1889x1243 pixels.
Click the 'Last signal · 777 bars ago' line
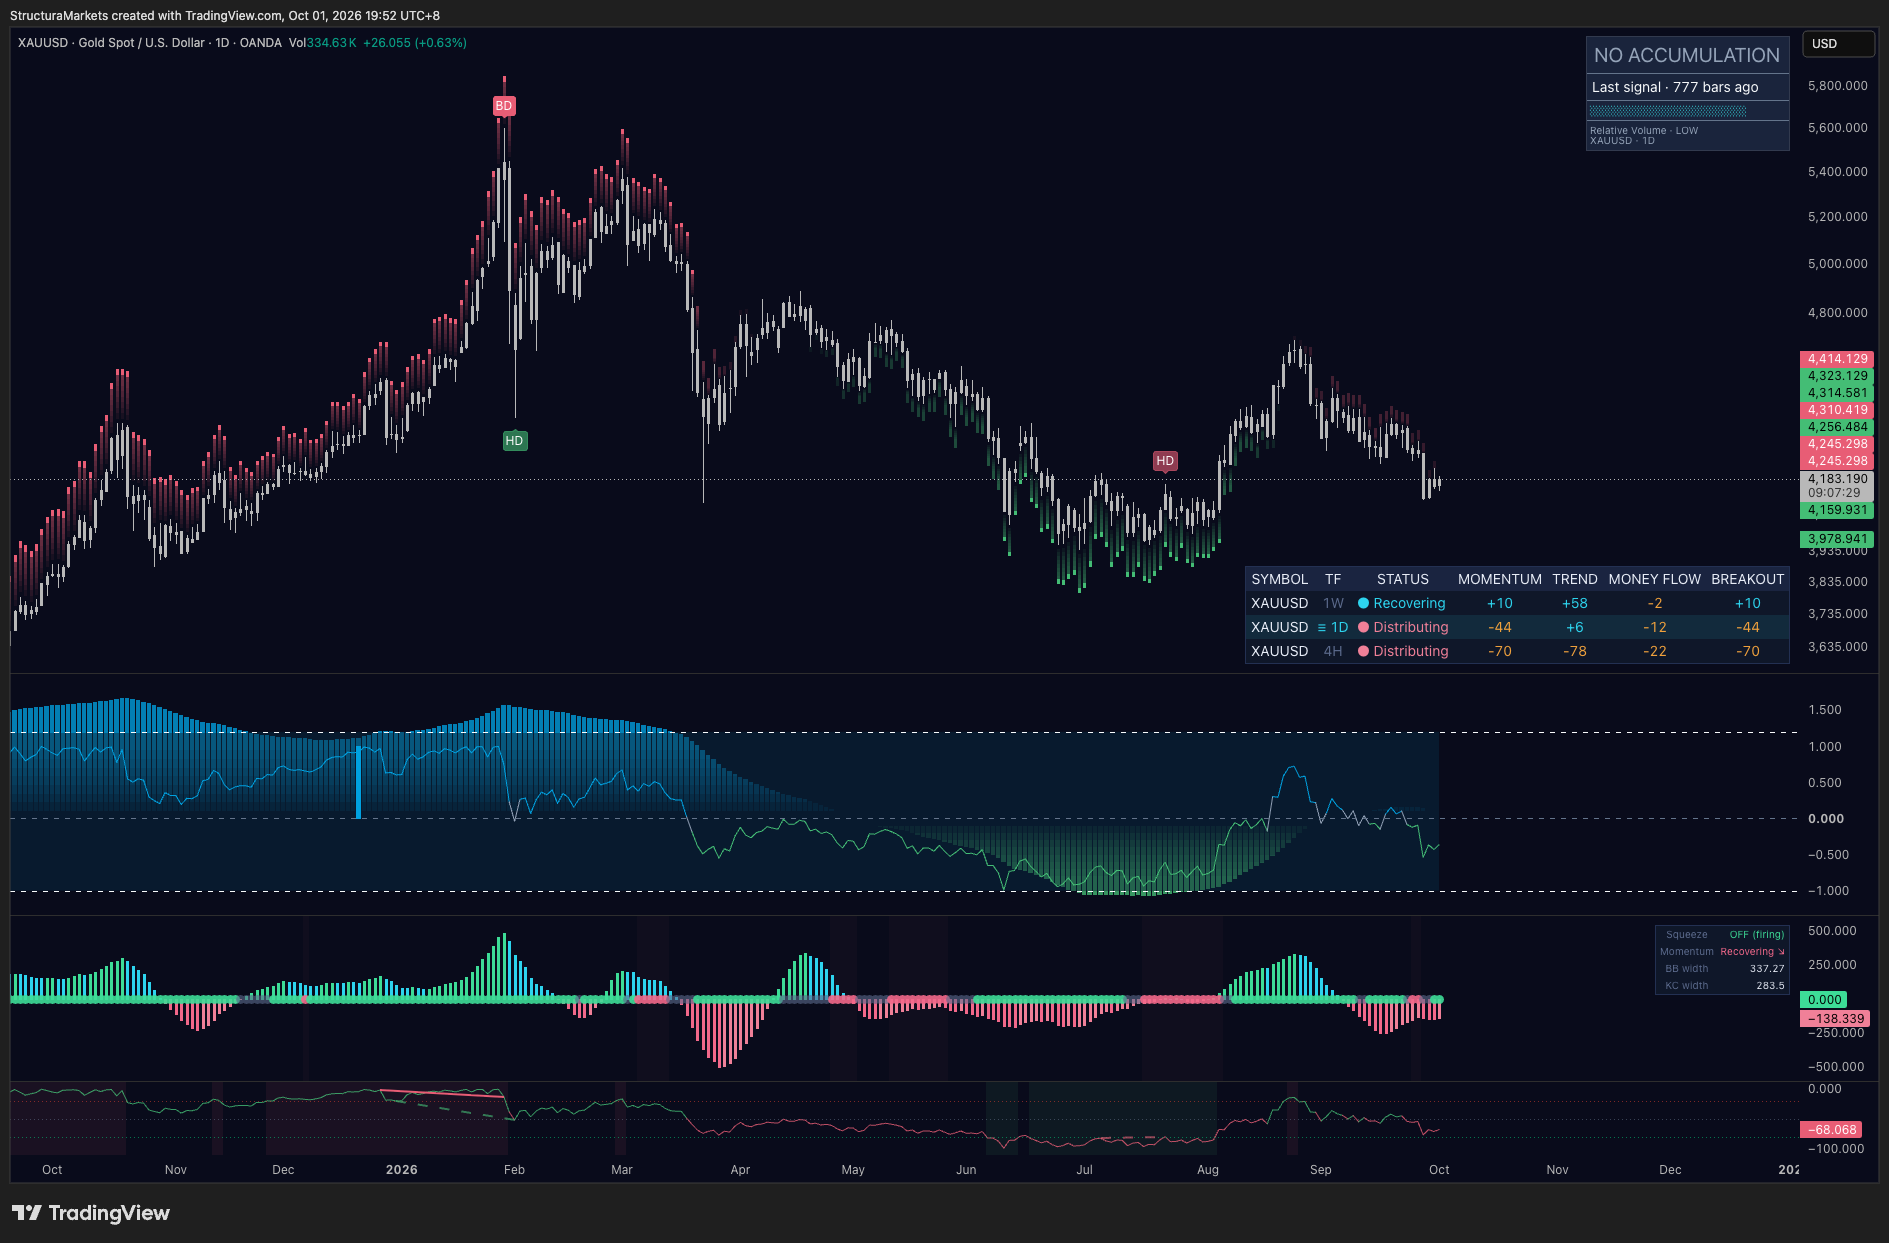tap(1675, 87)
